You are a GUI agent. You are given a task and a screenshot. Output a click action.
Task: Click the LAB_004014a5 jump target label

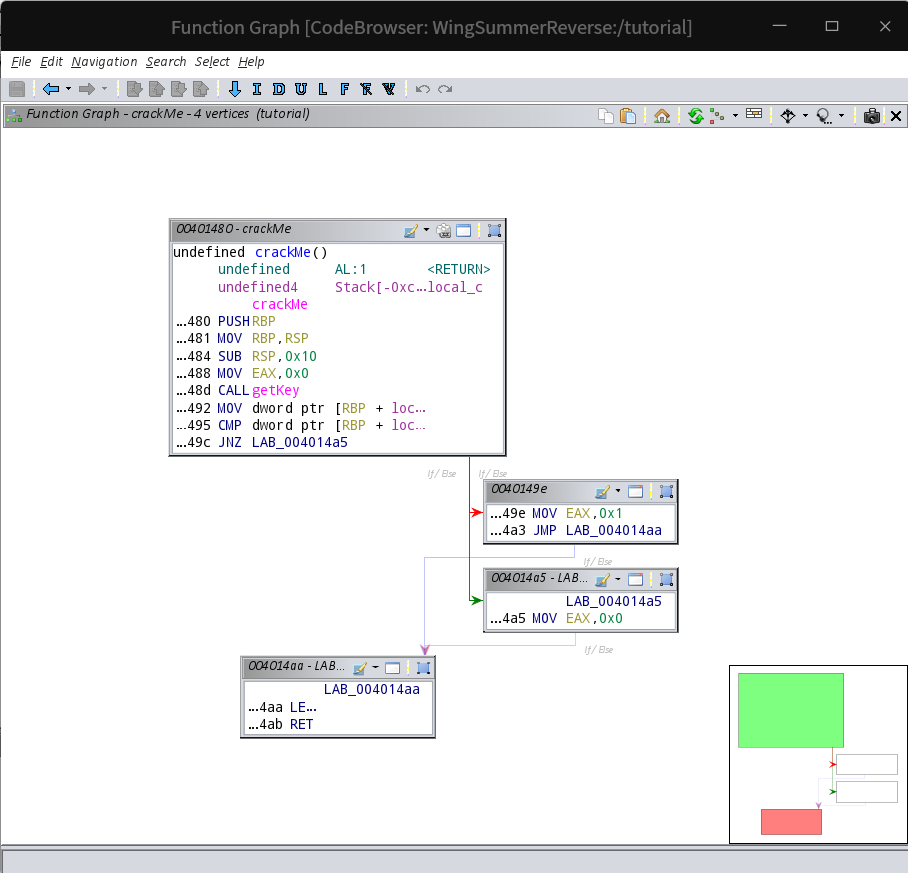point(299,443)
